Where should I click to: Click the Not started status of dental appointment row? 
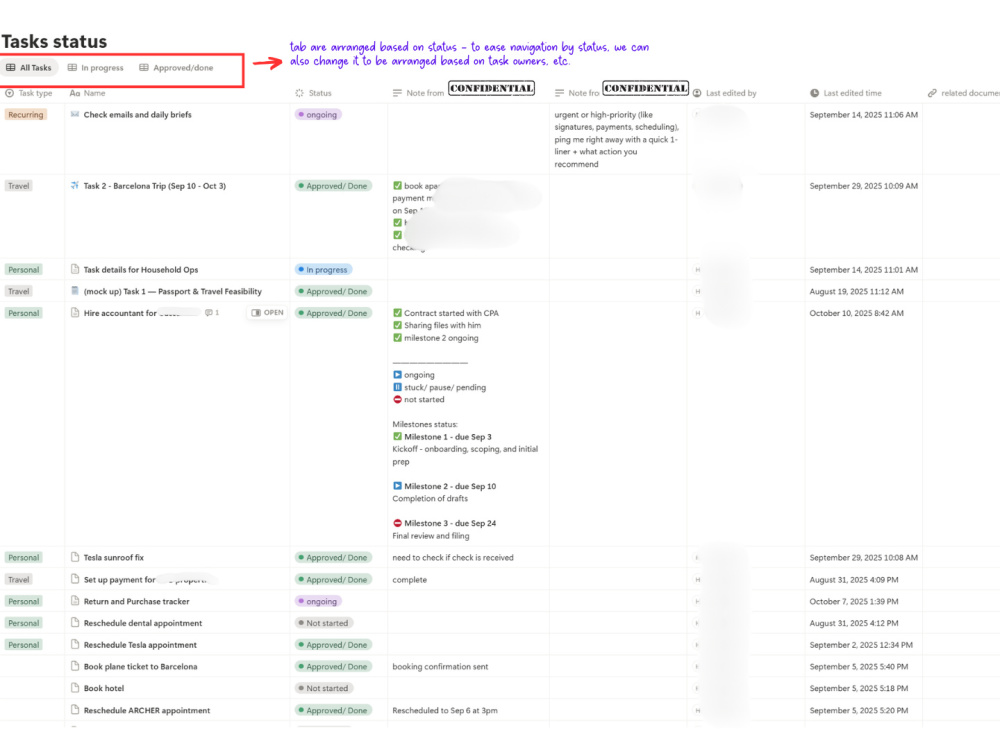tap(324, 623)
